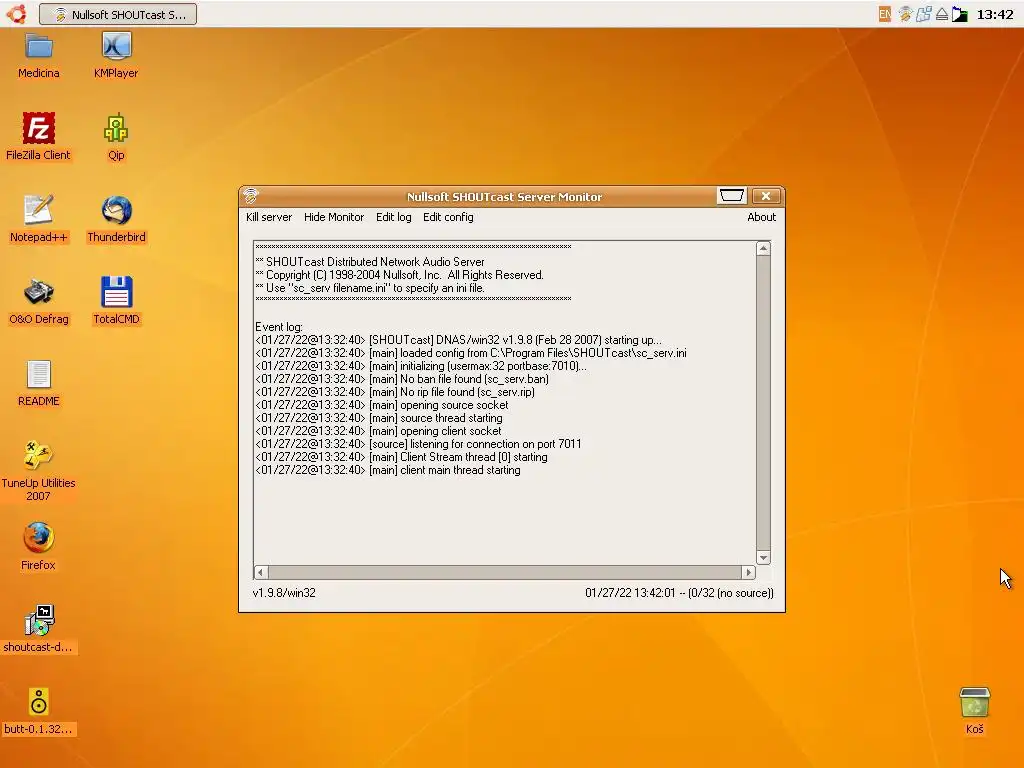
Task: Select the Nullsoft SHOUTcast taskbar button
Action: pyautogui.click(x=118, y=14)
